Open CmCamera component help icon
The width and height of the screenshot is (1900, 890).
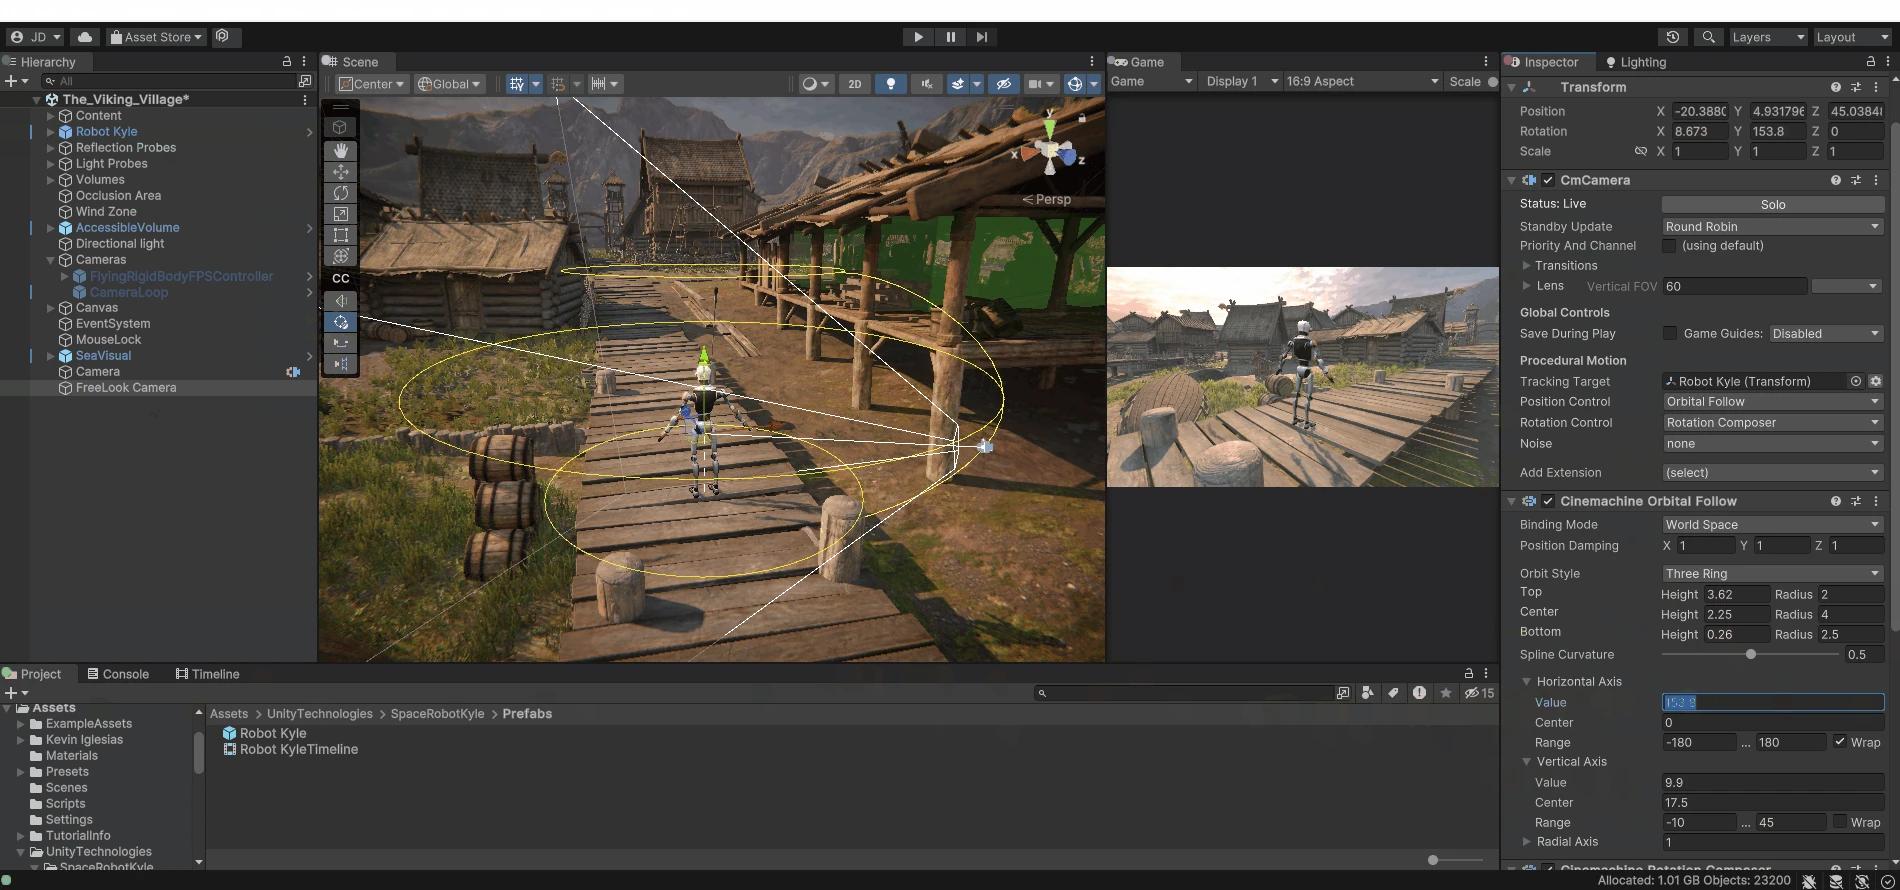1835,180
